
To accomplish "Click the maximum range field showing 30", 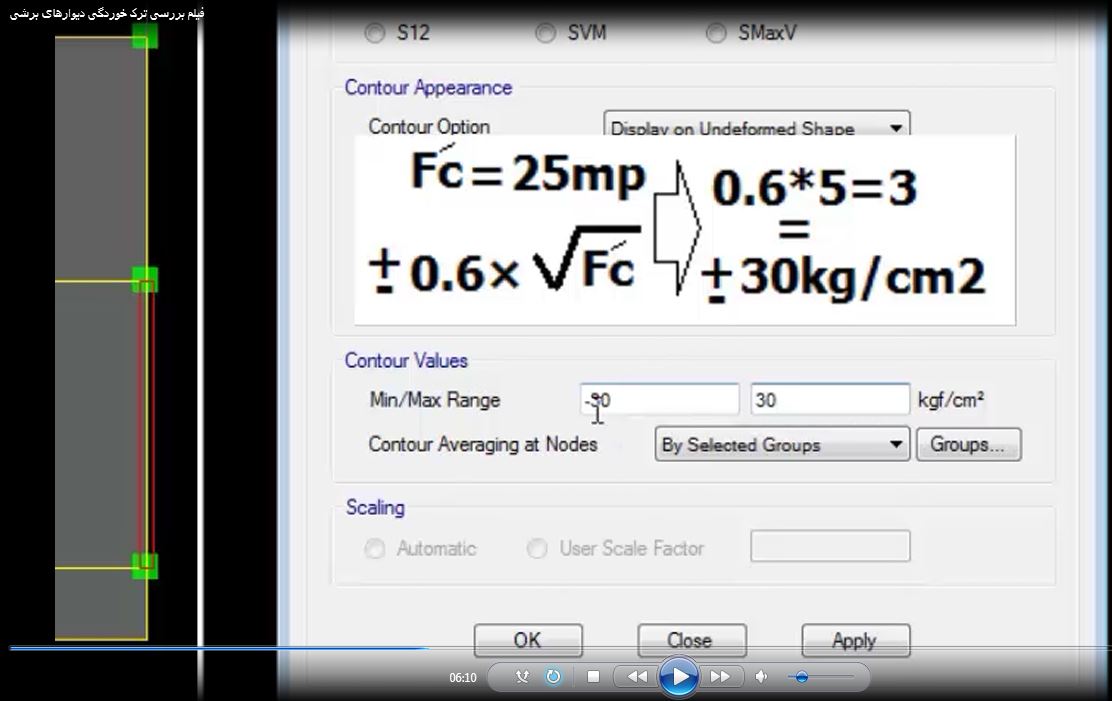I will 829,400.
